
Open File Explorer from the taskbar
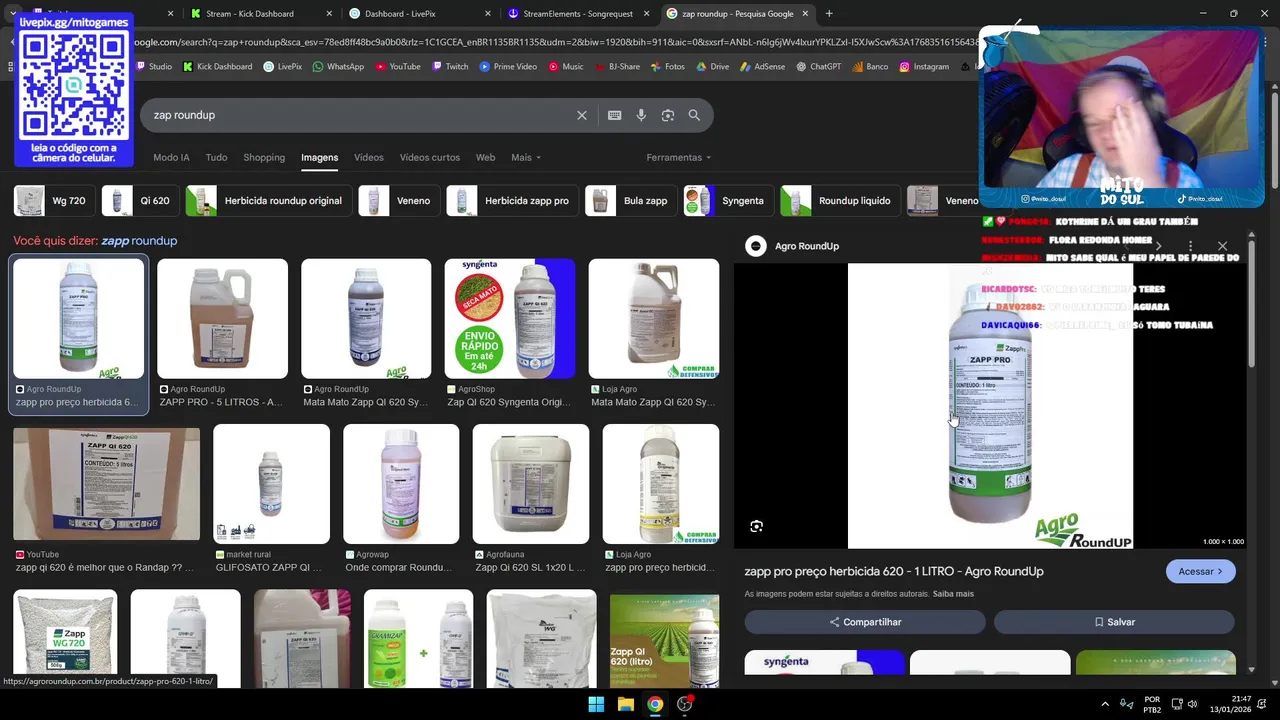(626, 704)
